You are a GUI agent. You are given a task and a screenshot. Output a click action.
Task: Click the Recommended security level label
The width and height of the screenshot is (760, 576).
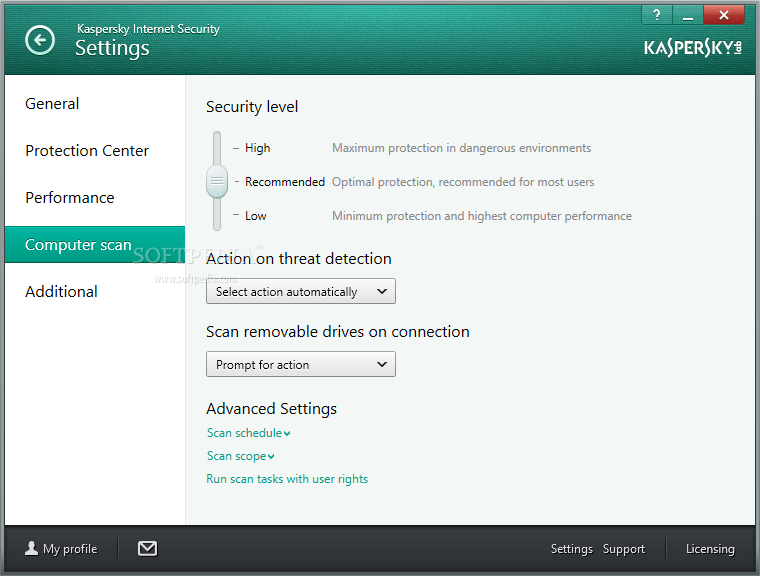point(285,182)
